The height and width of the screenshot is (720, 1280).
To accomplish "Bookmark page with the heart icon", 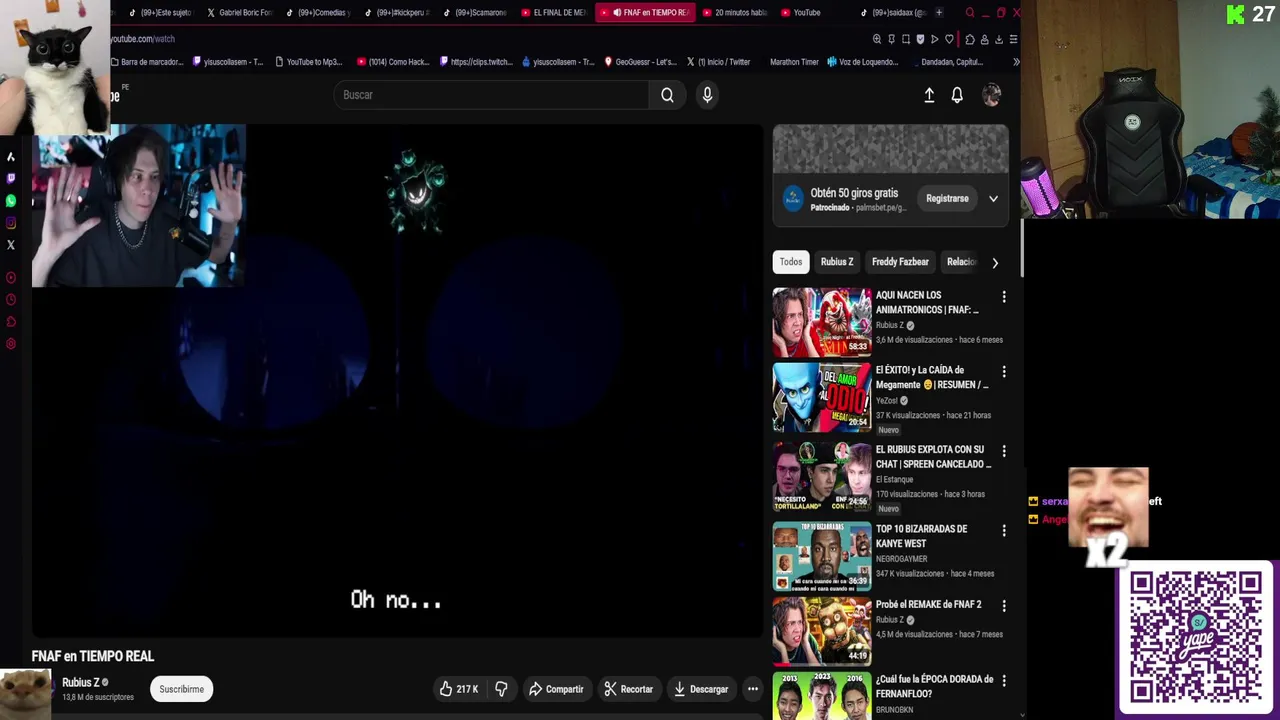I will (x=949, y=39).
